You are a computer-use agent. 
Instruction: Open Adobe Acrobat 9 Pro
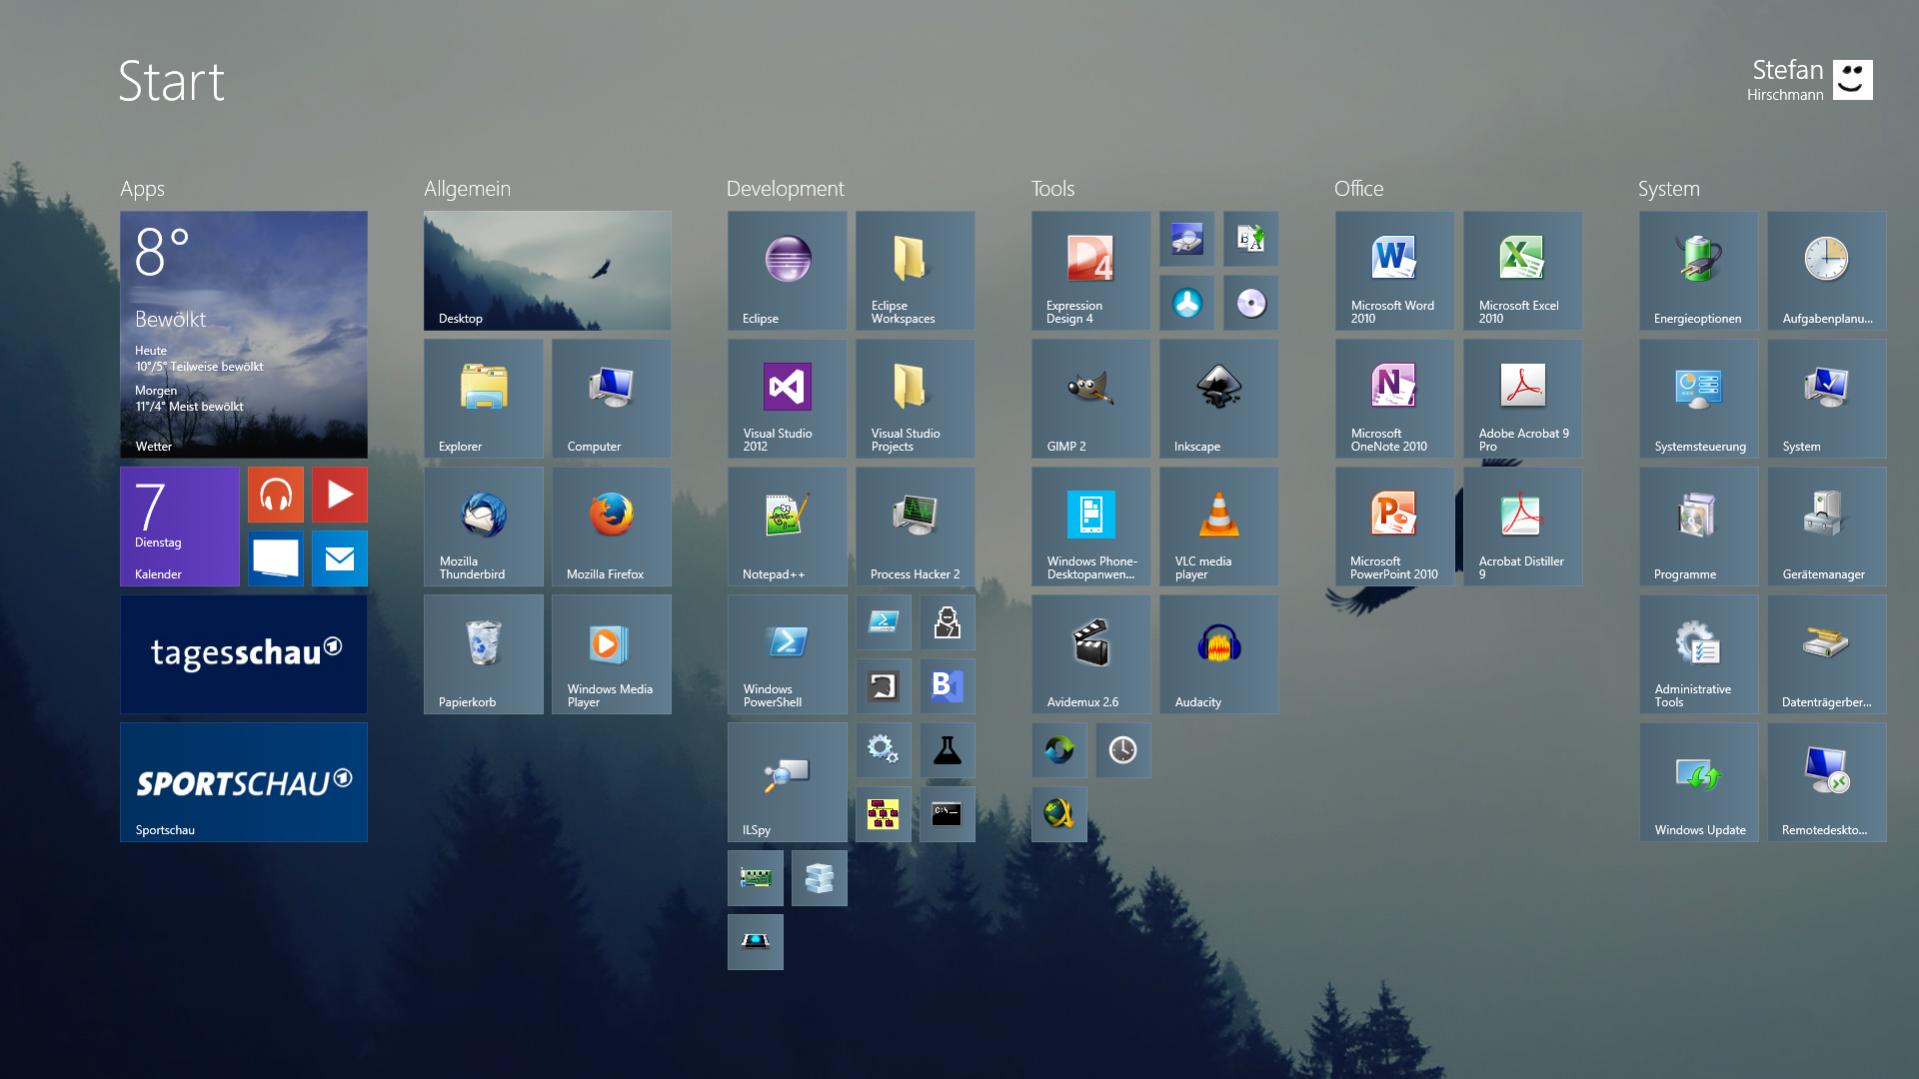[x=1523, y=398]
